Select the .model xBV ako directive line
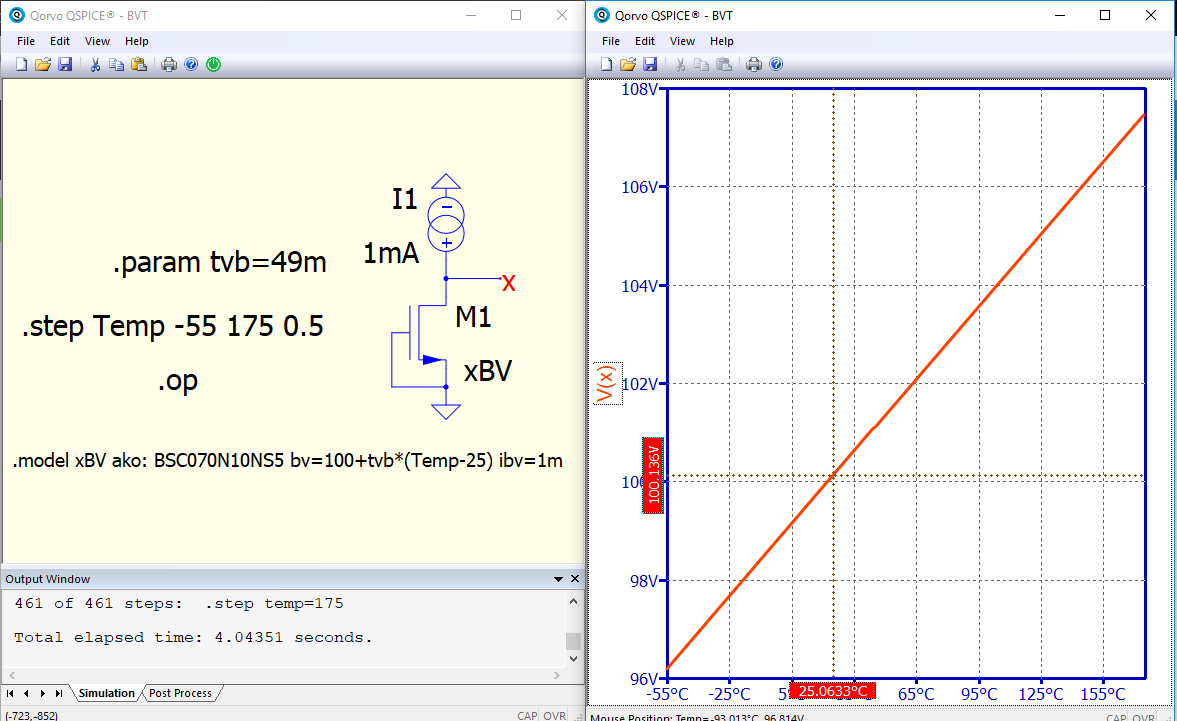1177x721 pixels. 287,461
